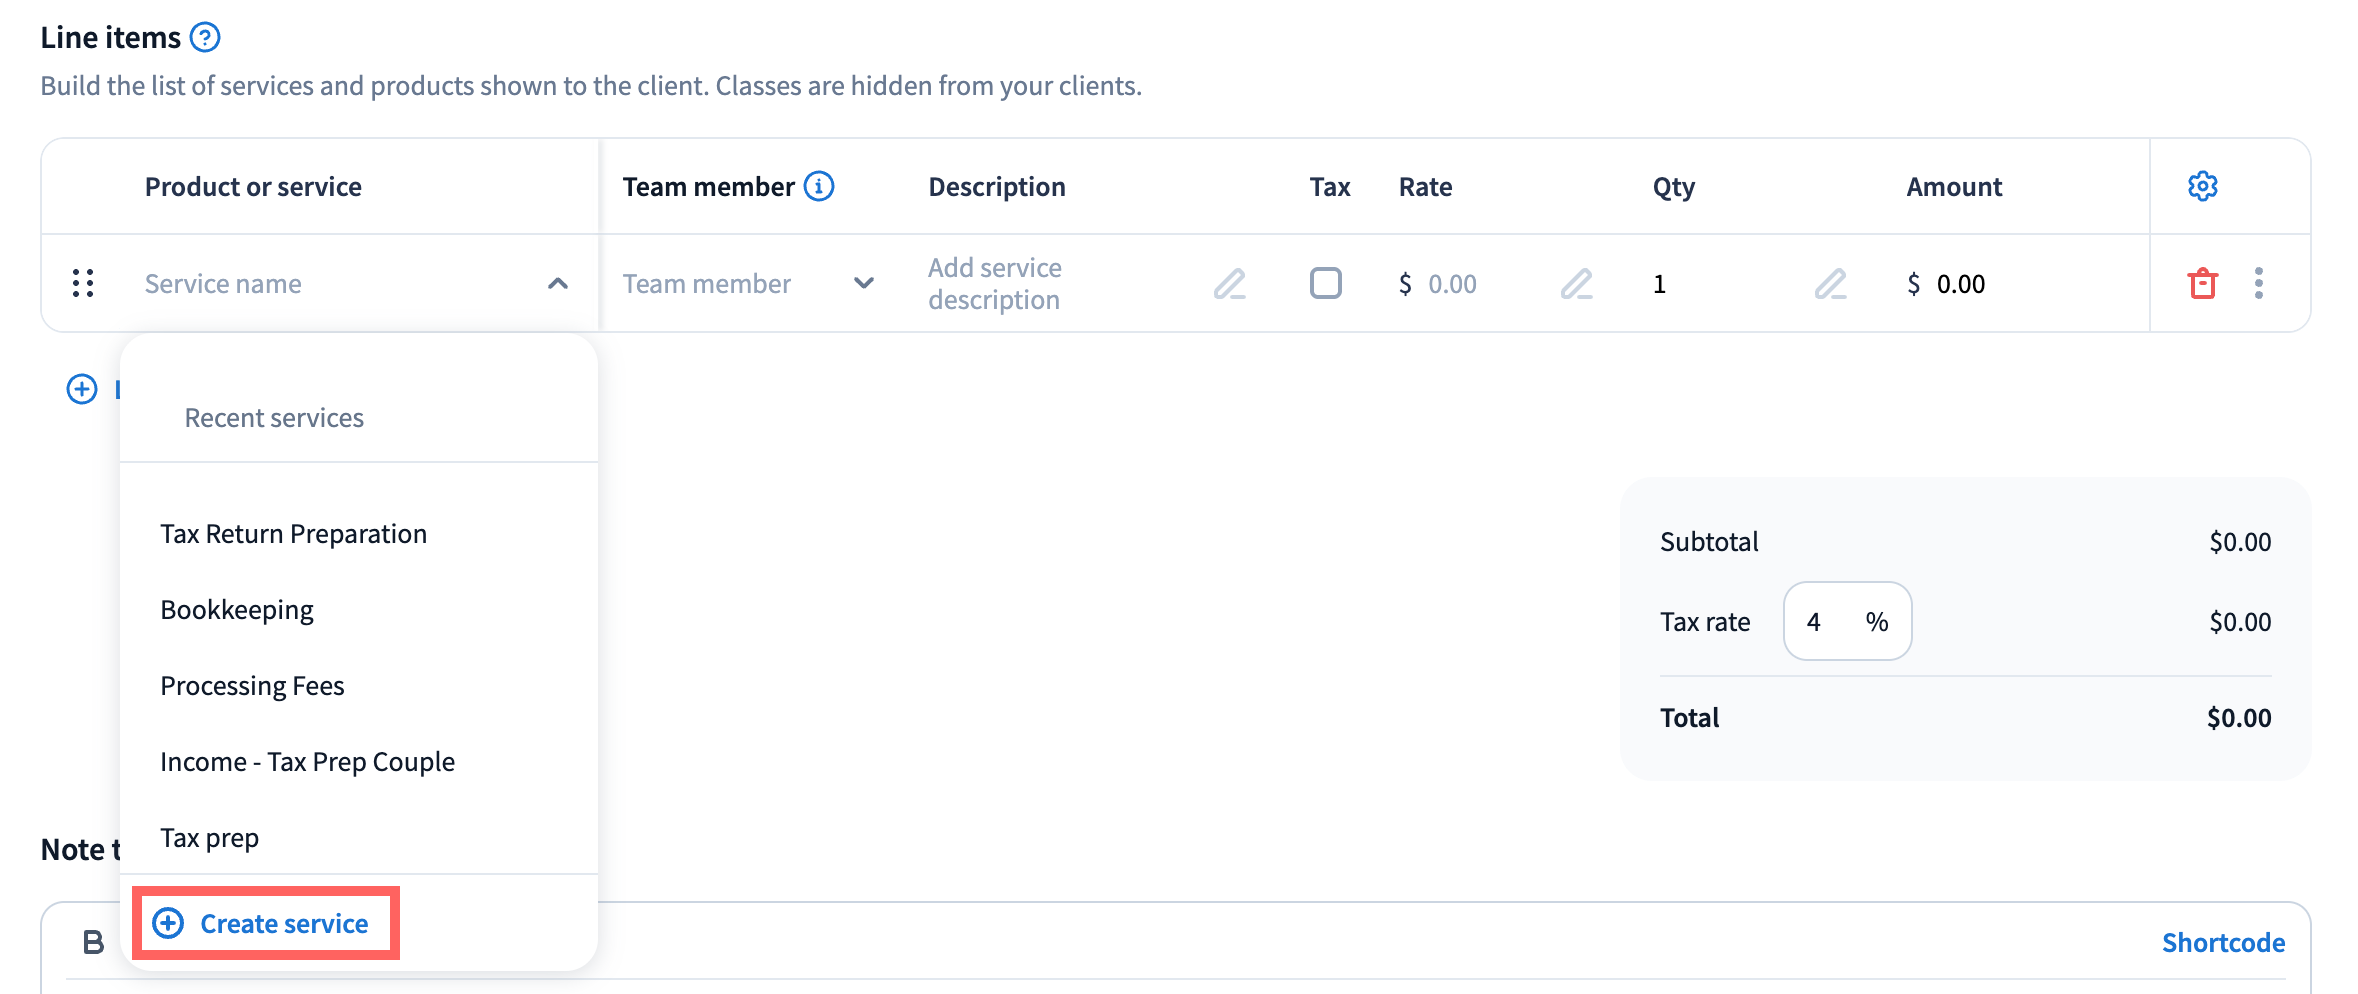Screen dimensions: 2358x994
Task: Delete the line item with trash icon
Action: [x=2202, y=284]
